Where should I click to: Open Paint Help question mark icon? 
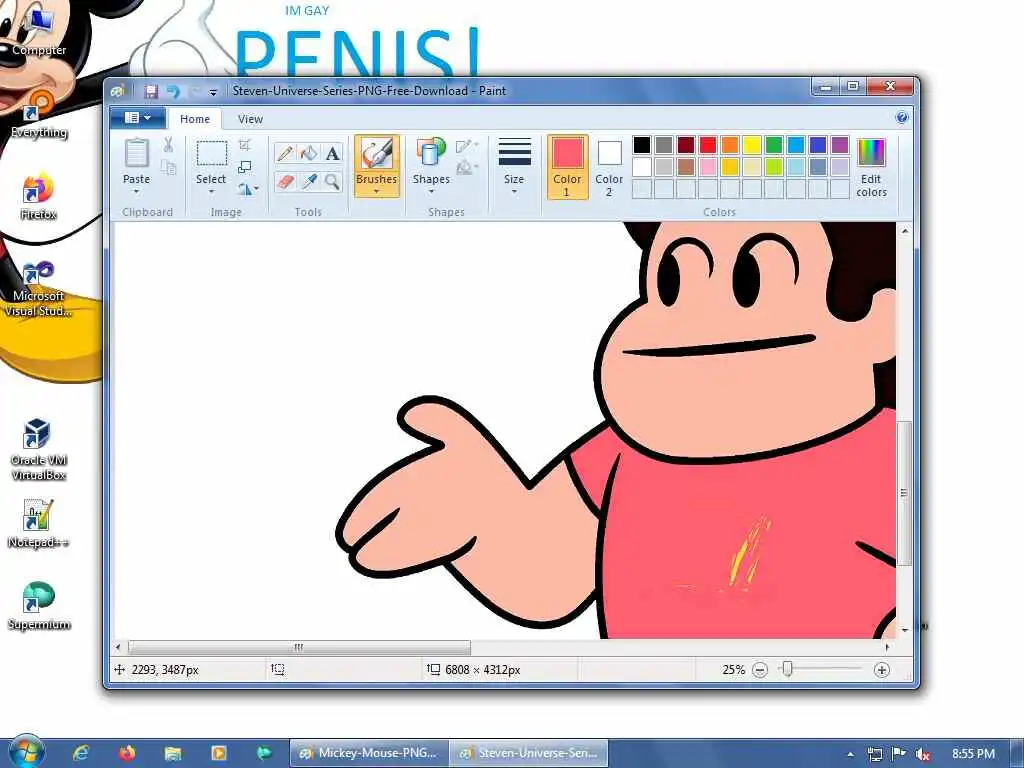pos(902,118)
